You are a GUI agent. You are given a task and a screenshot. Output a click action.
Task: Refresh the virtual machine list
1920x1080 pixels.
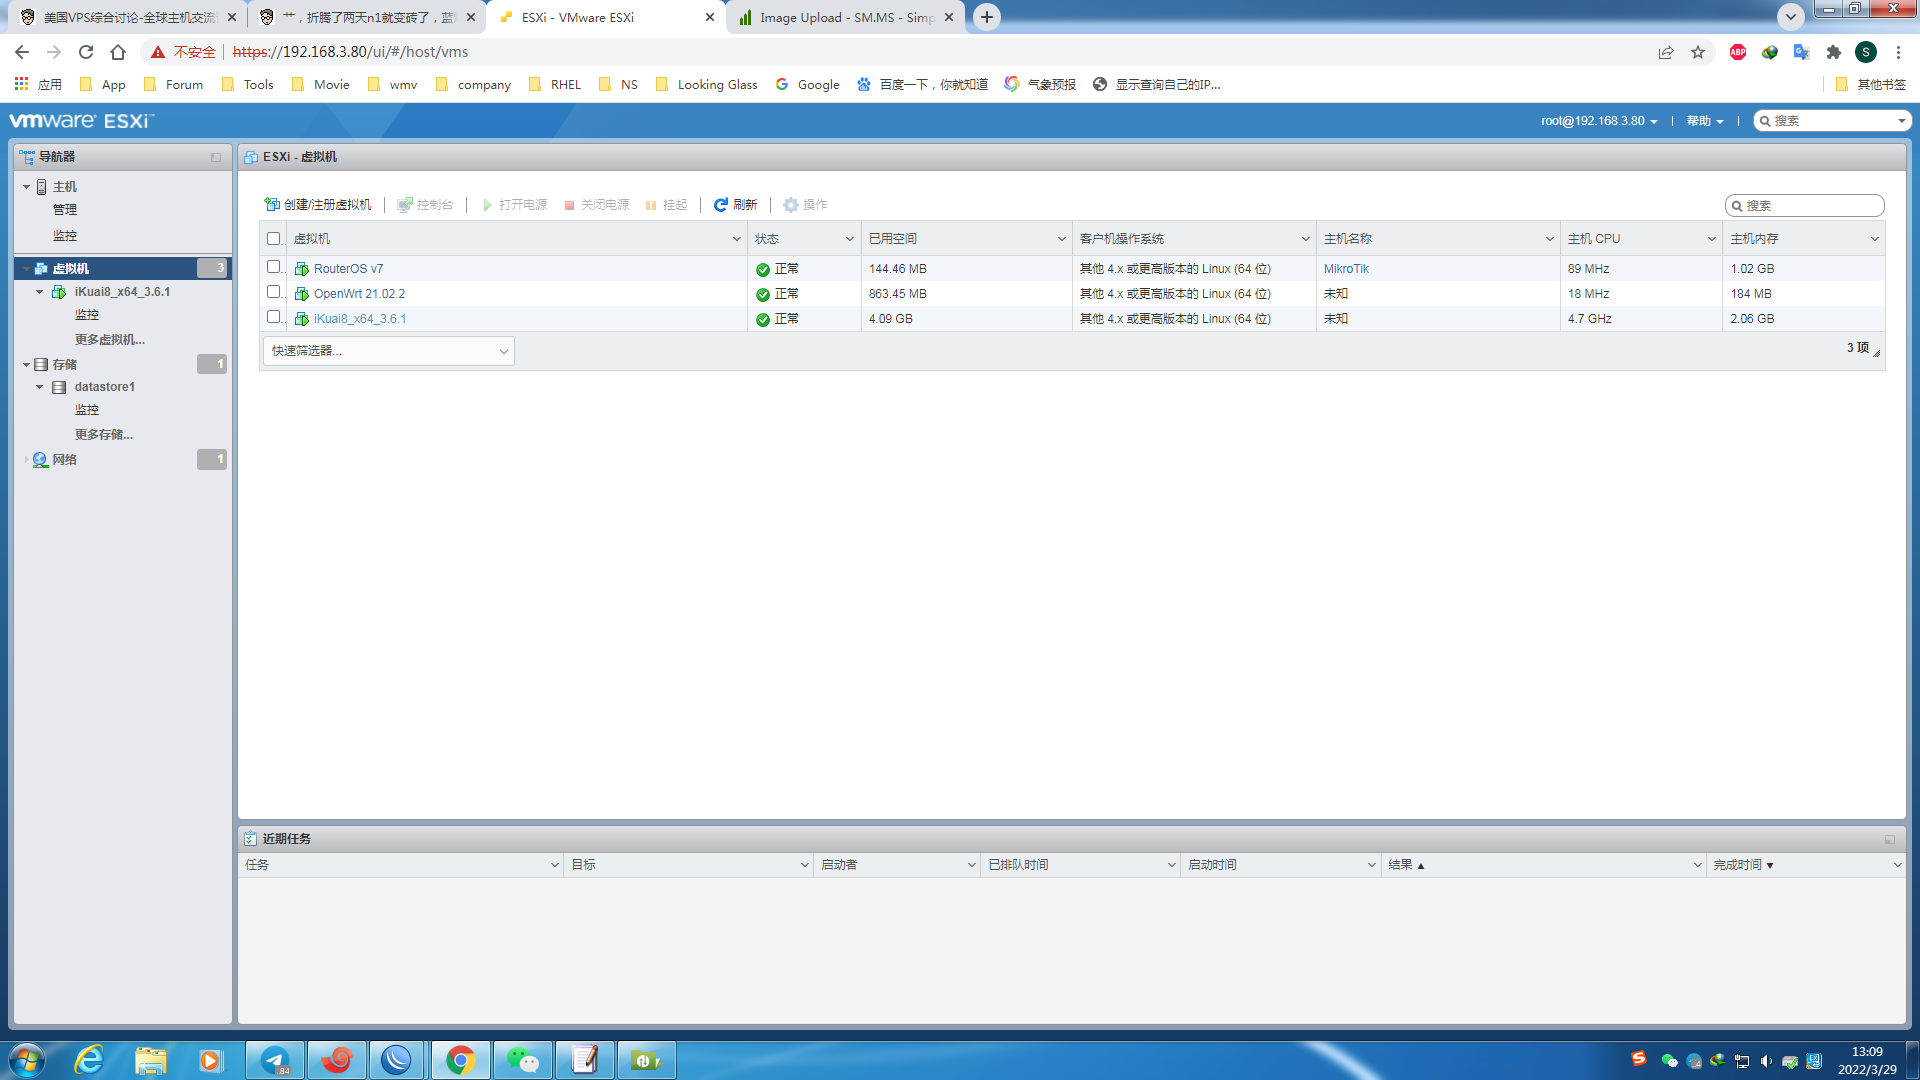pos(735,204)
